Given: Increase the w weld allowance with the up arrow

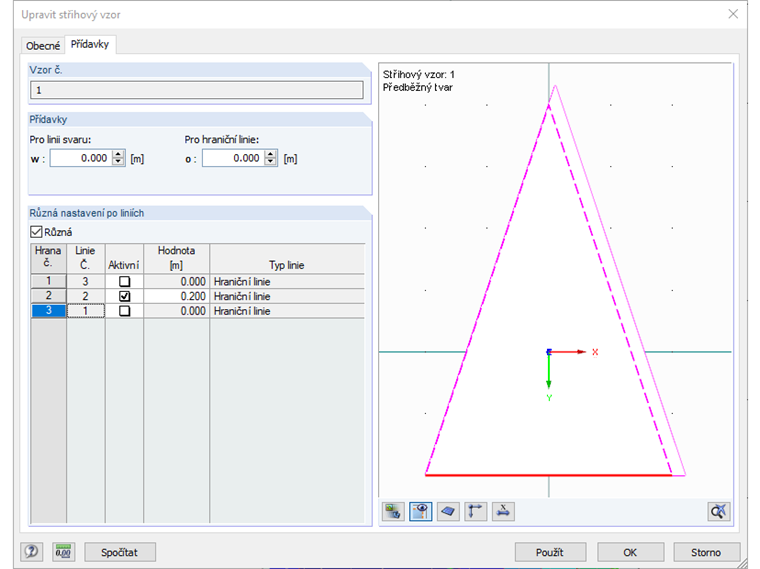Looking at the screenshot, I should point(118,154).
